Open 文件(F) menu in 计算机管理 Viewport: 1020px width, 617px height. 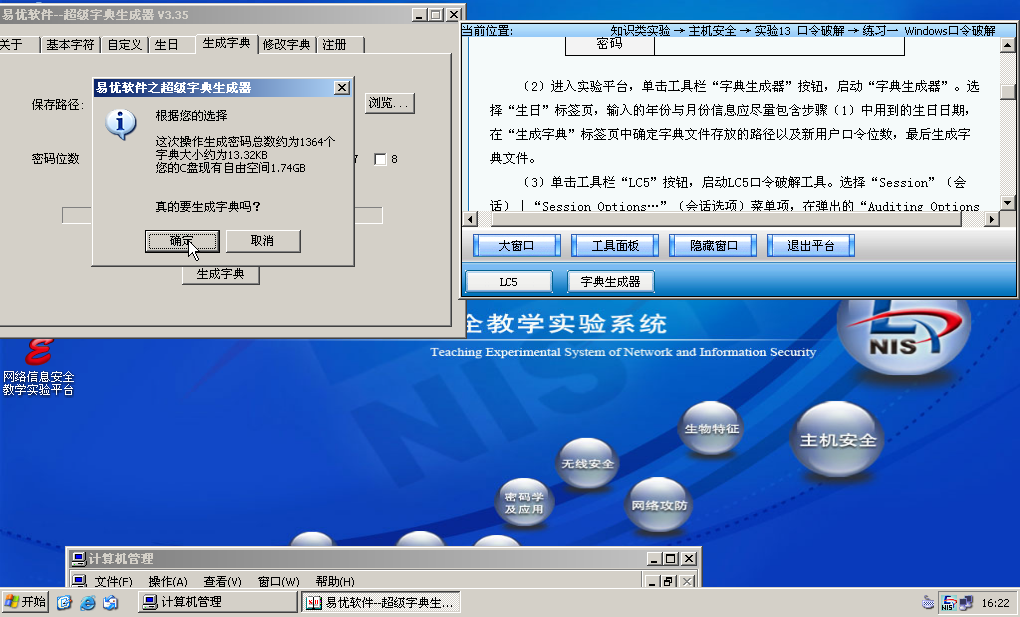pyautogui.click(x=113, y=581)
